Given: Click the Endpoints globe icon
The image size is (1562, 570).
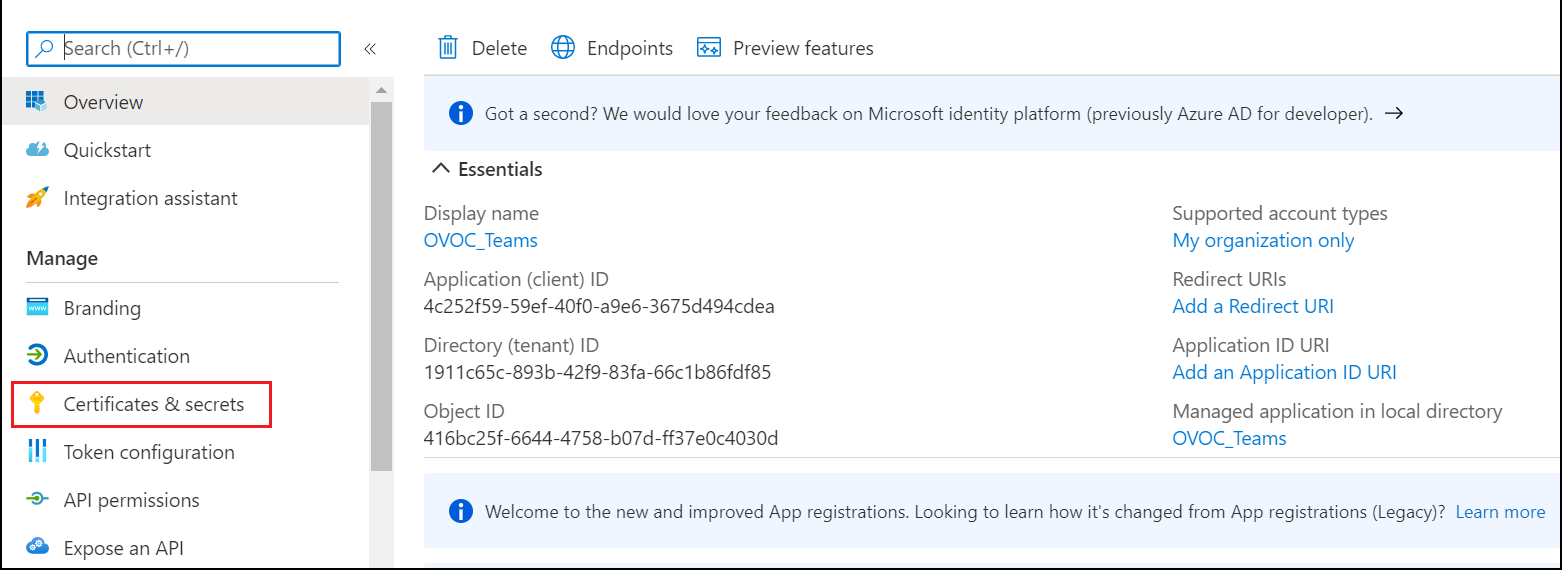Looking at the screenshot, I should (x=564, y=48).
